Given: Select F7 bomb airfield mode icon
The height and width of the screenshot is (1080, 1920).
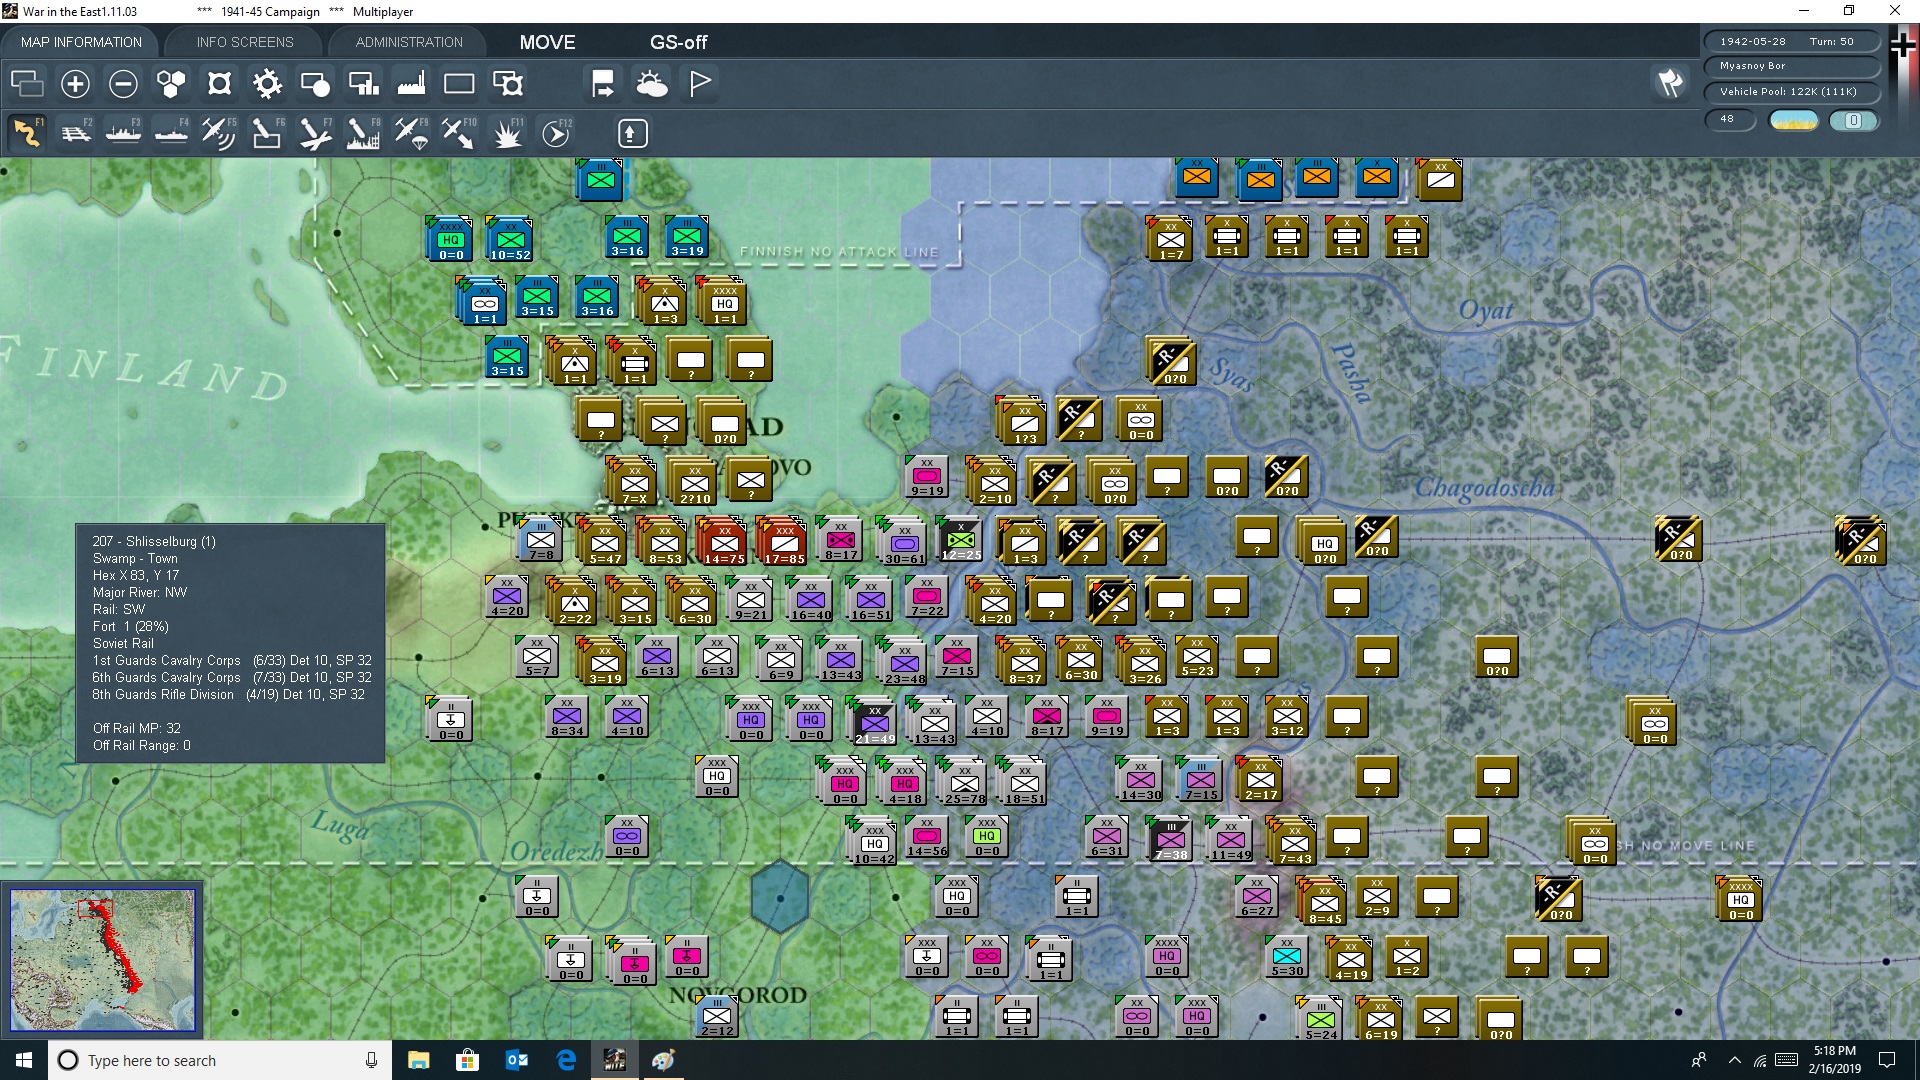Looking at the screenshot, I should point(315,133).
